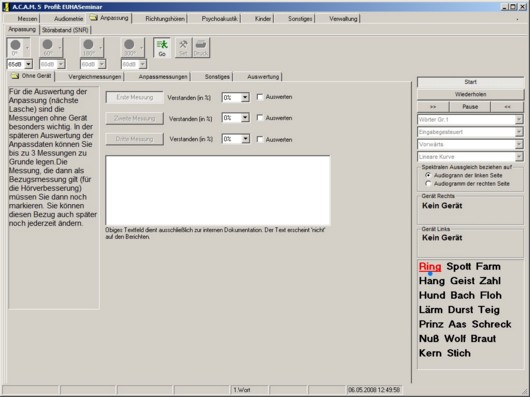The width and height of the screenshot is (530, 397).
Task: Click Kein Gerät under Gerät Links
Action: click(x=442, y=238)
